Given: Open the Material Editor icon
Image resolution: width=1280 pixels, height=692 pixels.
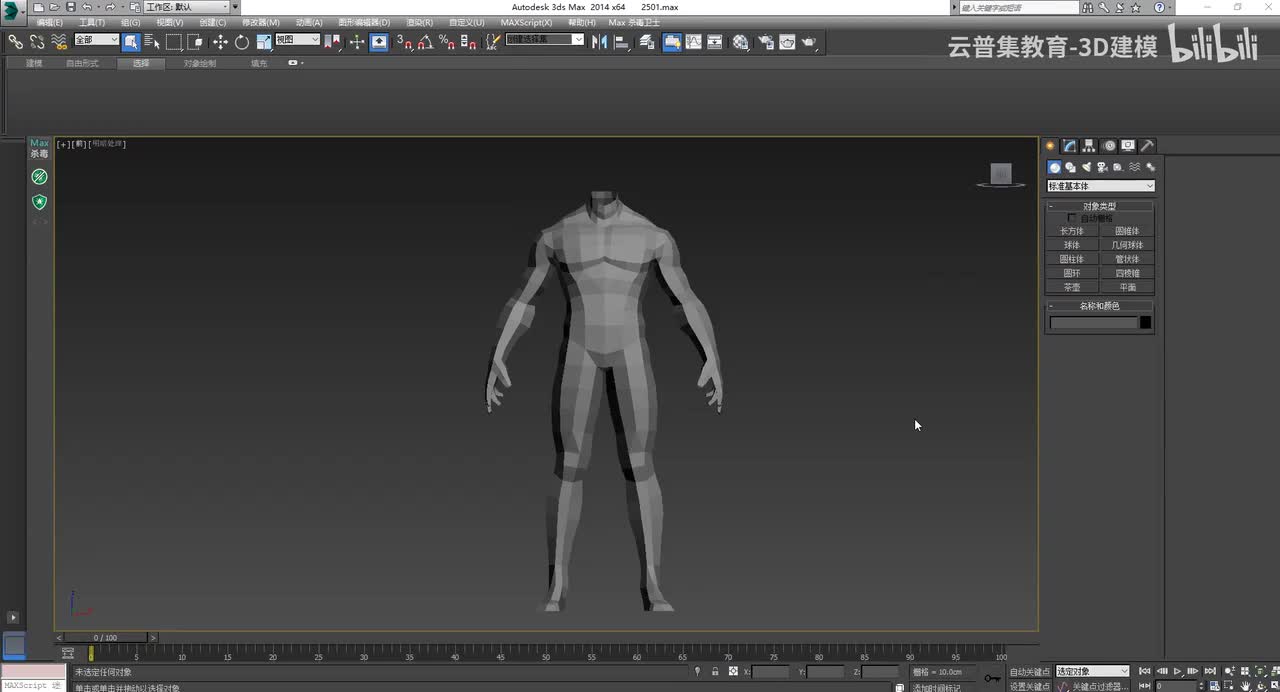Looking at the screenshot, I should tap(740, 42).
